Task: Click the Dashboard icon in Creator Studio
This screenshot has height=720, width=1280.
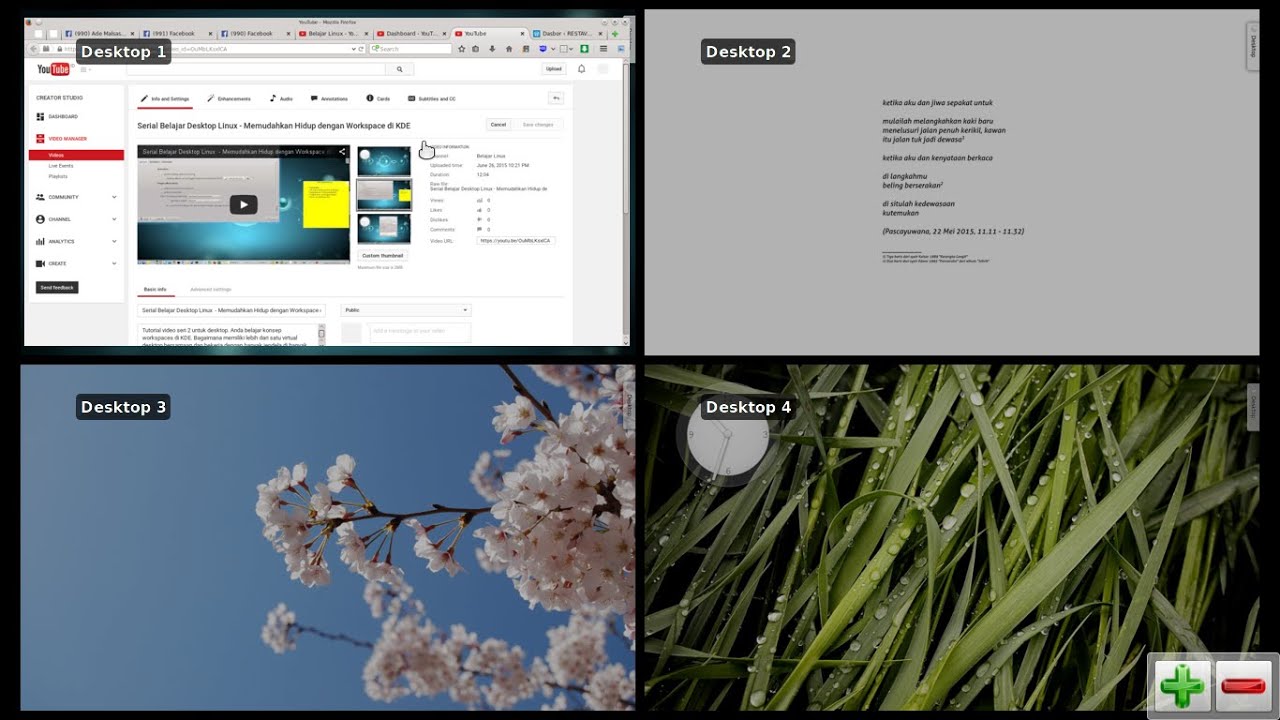Action: [40, 117]
